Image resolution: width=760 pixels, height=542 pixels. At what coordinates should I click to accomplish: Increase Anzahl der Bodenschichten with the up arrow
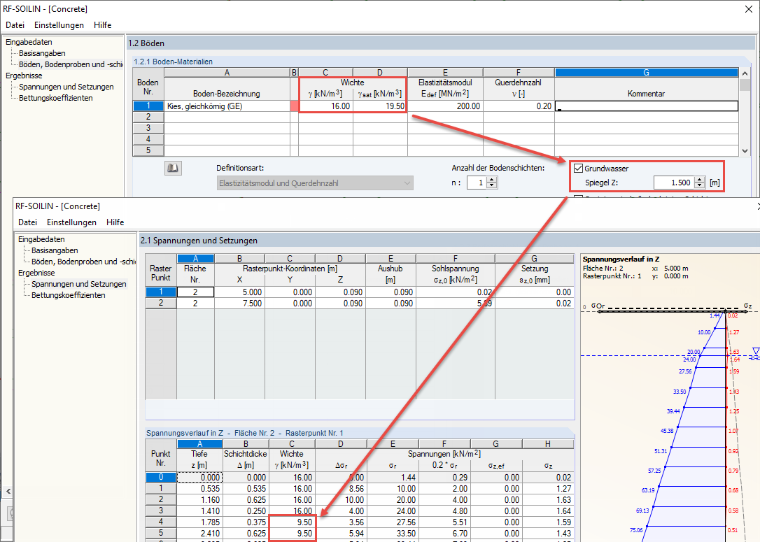(492, 180)
